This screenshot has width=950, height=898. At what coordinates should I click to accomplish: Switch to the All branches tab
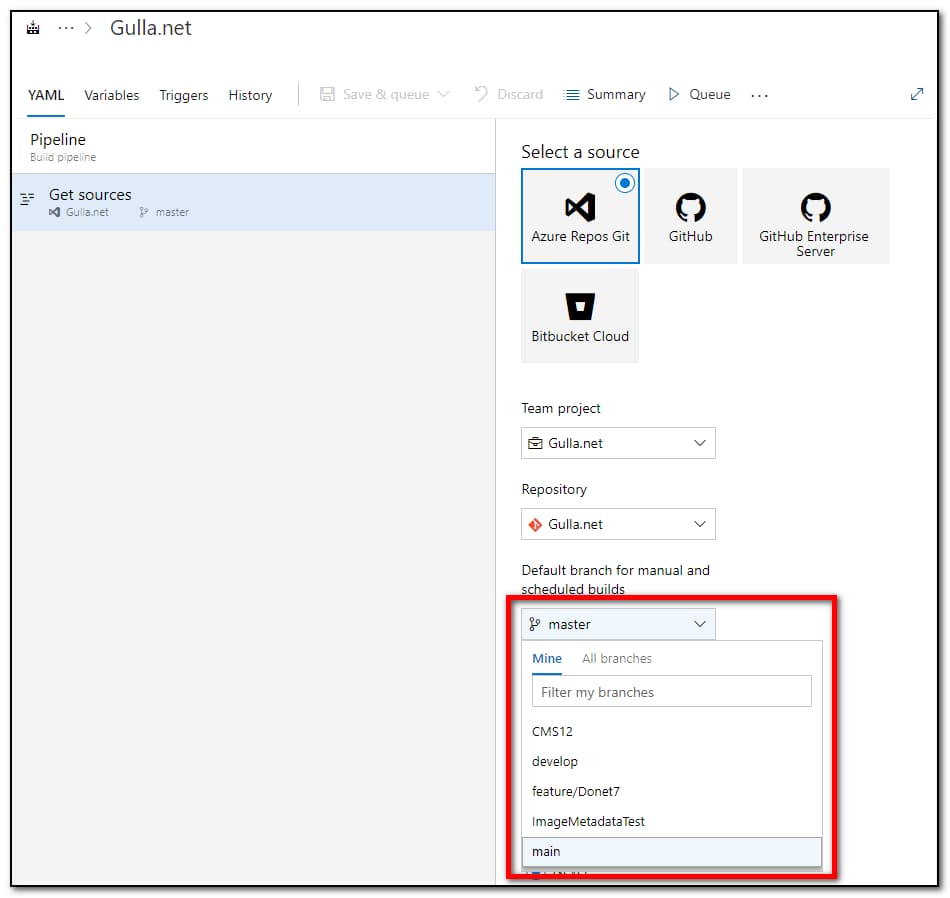tap(616, 658)
